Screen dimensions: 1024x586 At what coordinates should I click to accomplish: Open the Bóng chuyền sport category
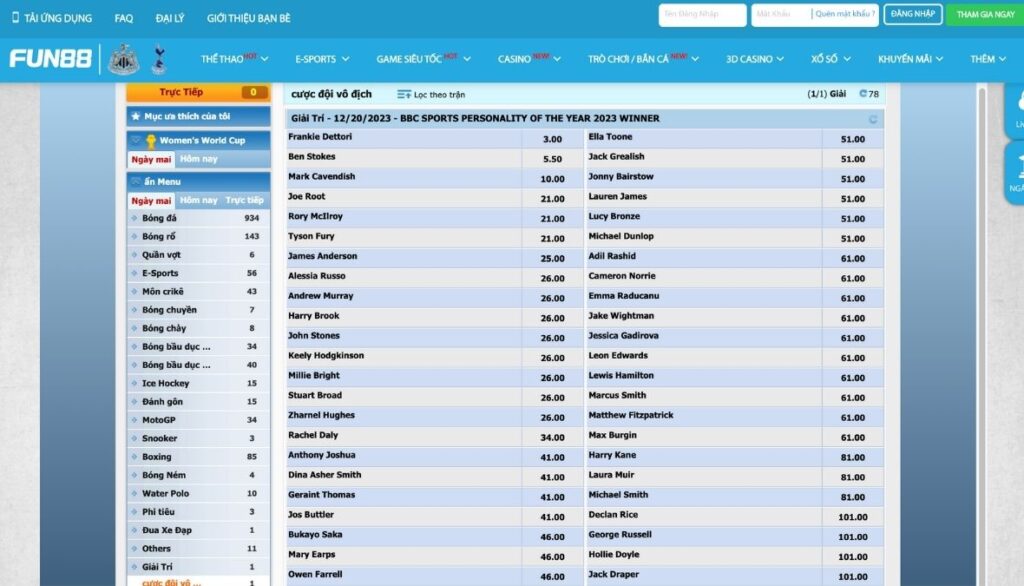(x=198, y=310)
